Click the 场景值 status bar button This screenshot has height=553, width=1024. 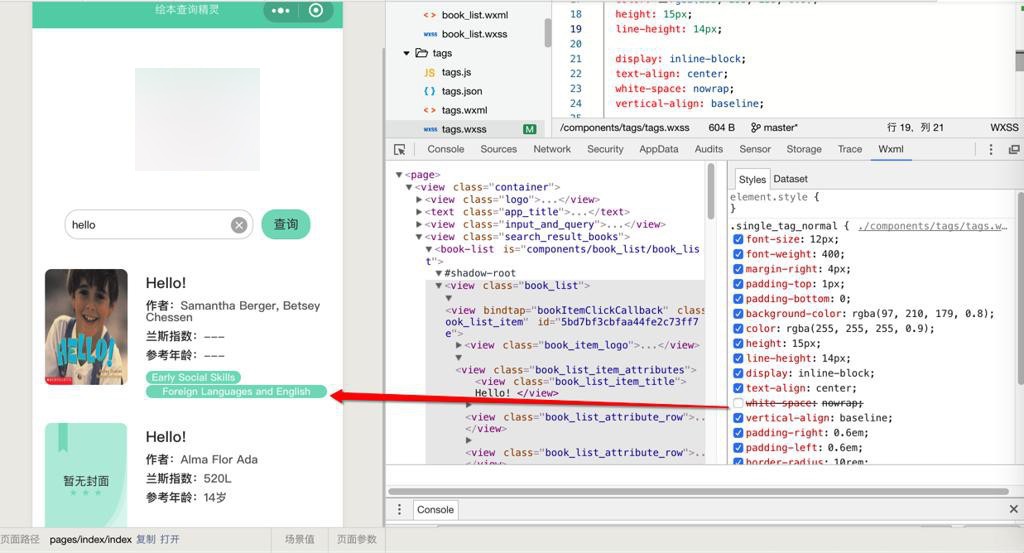[x=300, y=539]
